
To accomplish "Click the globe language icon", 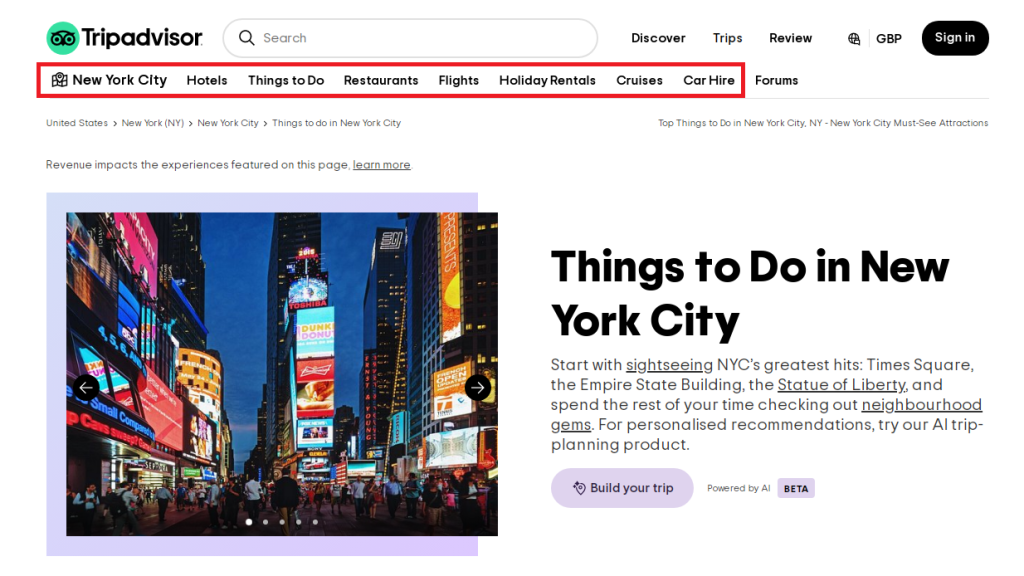I will tap(854, 39).
